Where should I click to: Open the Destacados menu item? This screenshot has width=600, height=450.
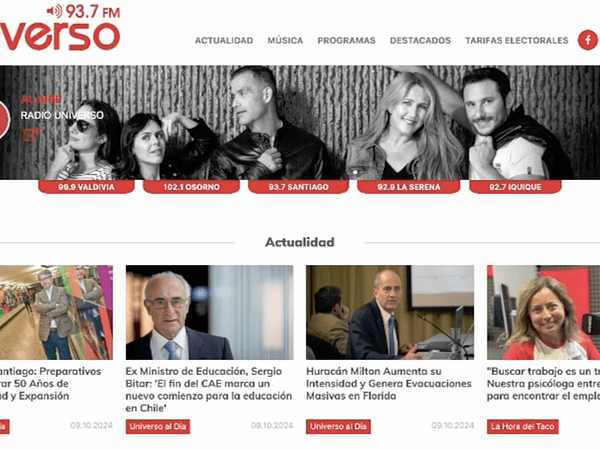[x=420, y=40]
